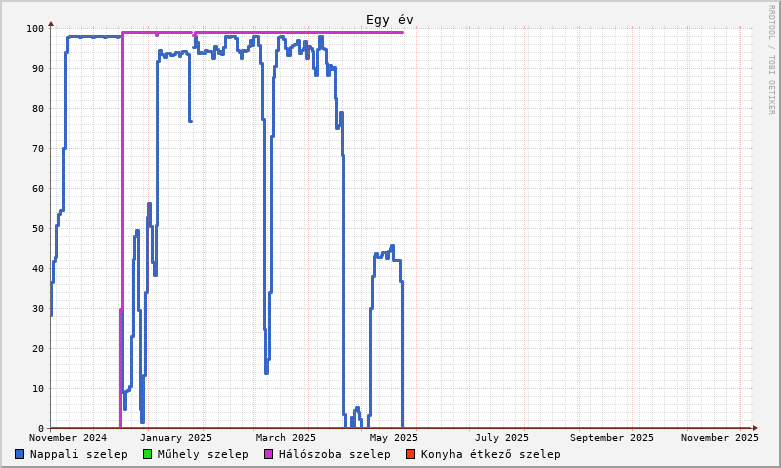
Task: Click the 50 value on y-axis
Action: [37, 228]
